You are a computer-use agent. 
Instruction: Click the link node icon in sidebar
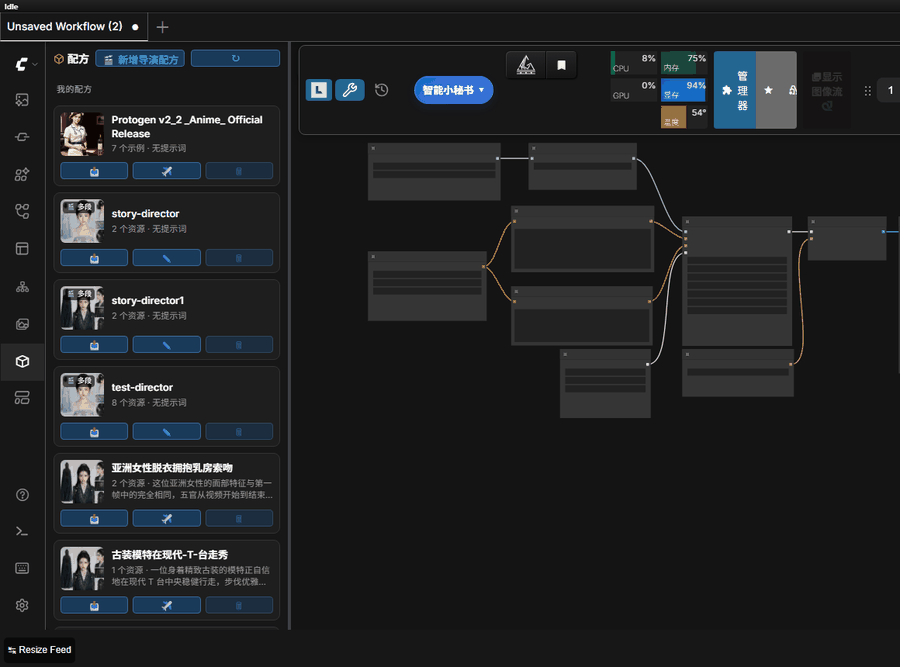point(22,137)
